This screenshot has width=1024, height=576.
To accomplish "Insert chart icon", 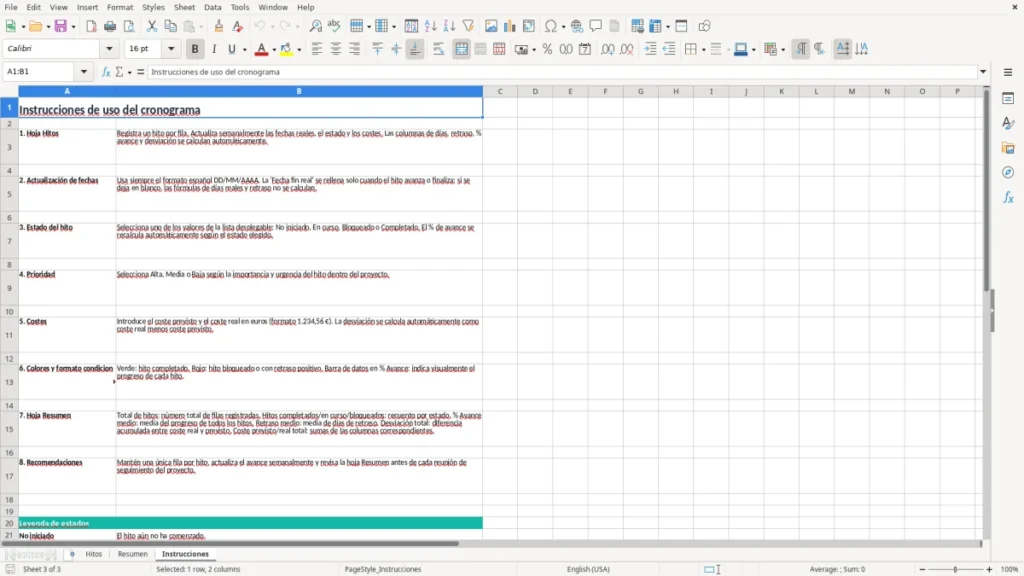I will (x=510, y=26).
